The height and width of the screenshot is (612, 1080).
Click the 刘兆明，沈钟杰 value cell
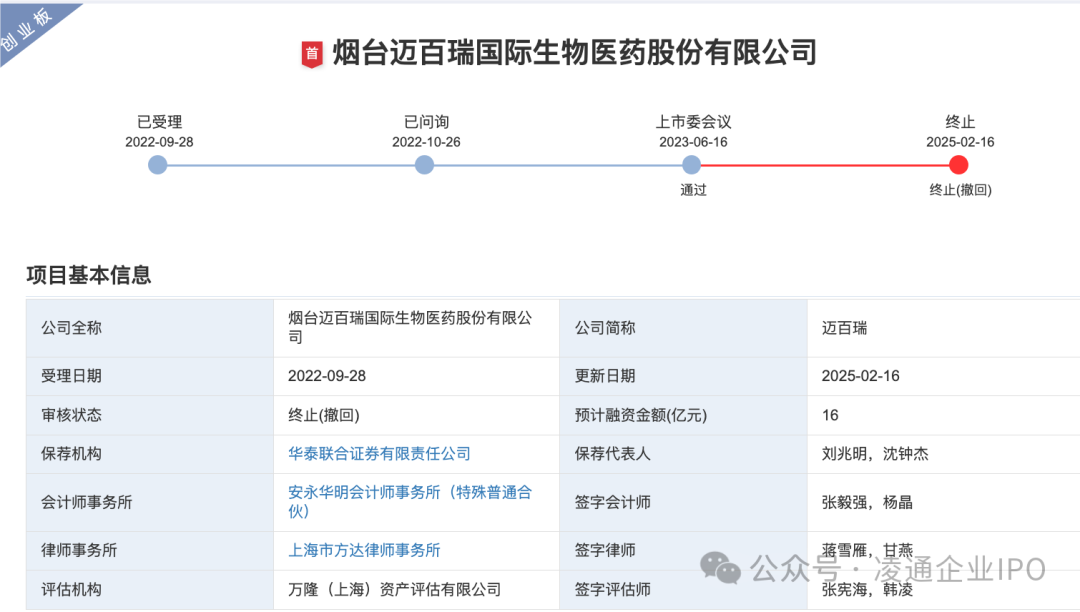944,454
